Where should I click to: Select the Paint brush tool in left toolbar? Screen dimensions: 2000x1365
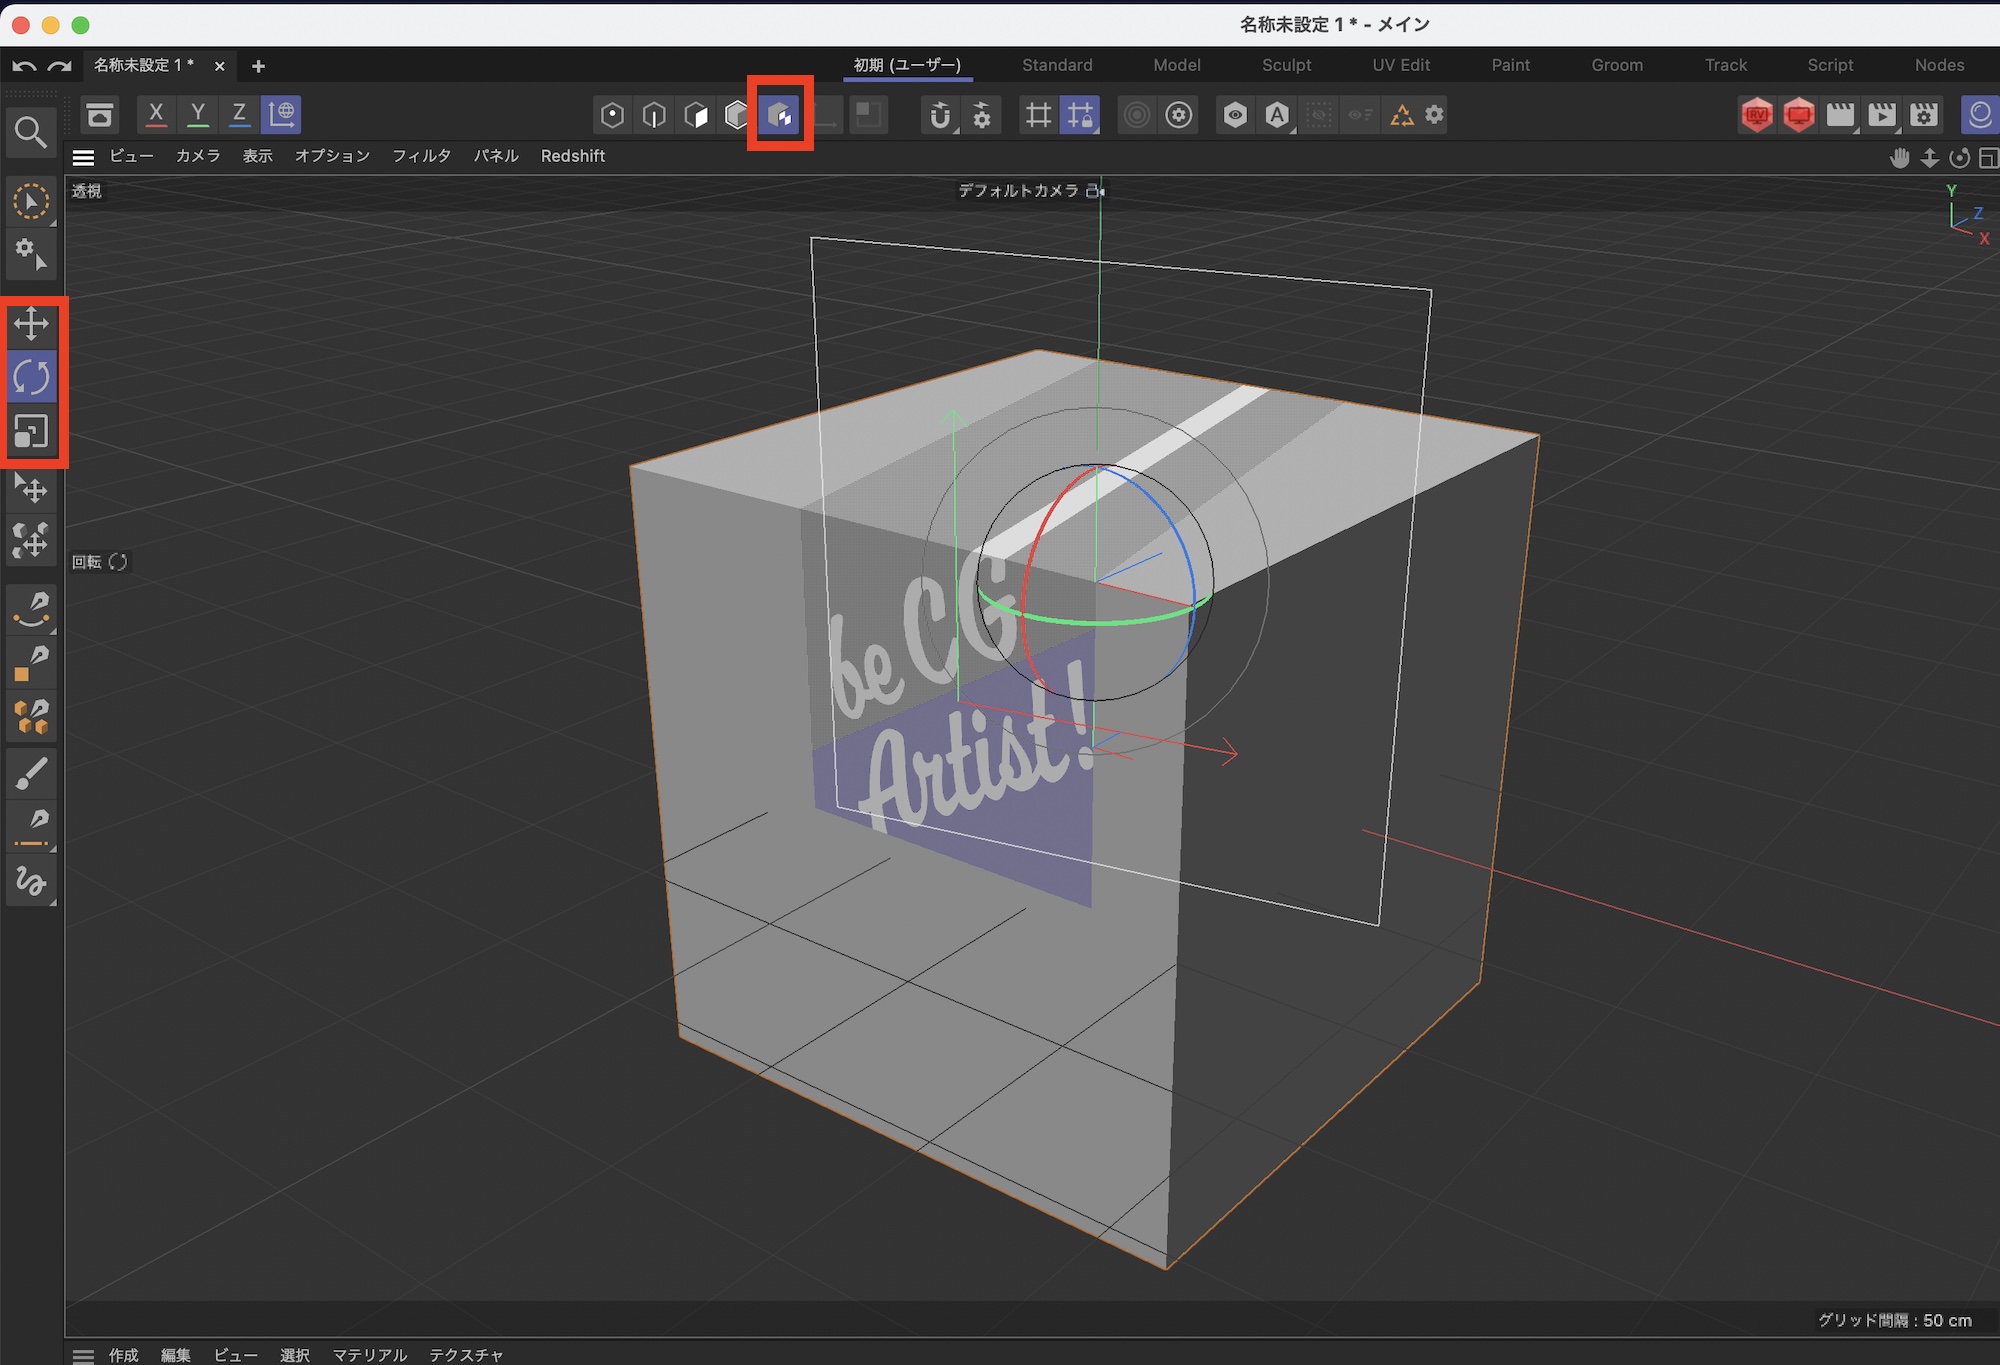pos(31,773)
